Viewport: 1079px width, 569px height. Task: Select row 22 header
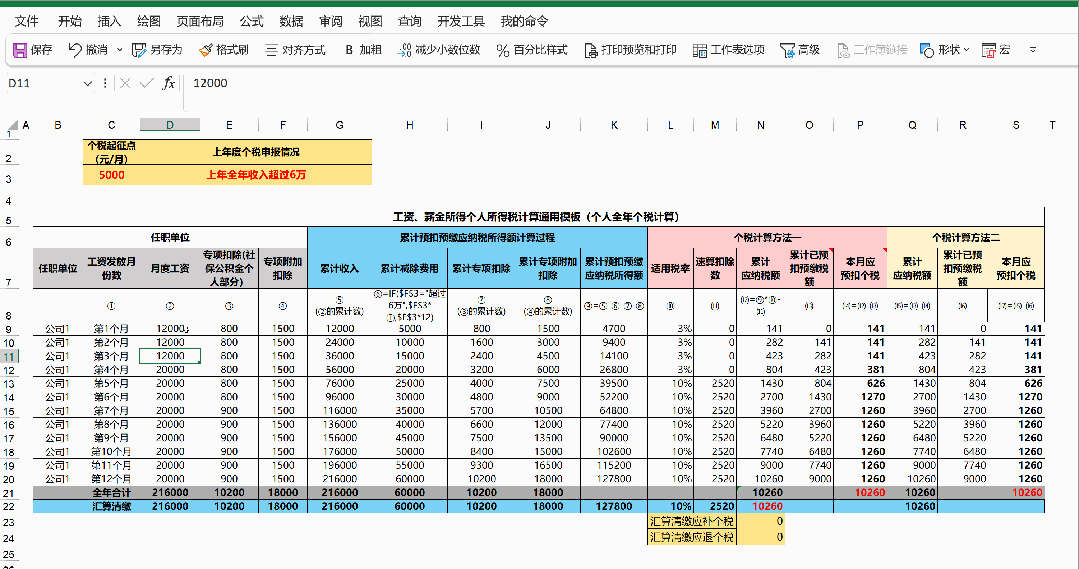10,506
